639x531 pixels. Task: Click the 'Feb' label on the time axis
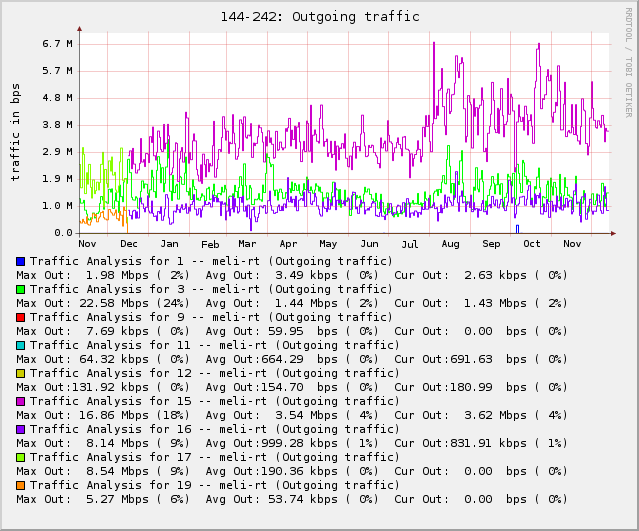tap(210, 244)
